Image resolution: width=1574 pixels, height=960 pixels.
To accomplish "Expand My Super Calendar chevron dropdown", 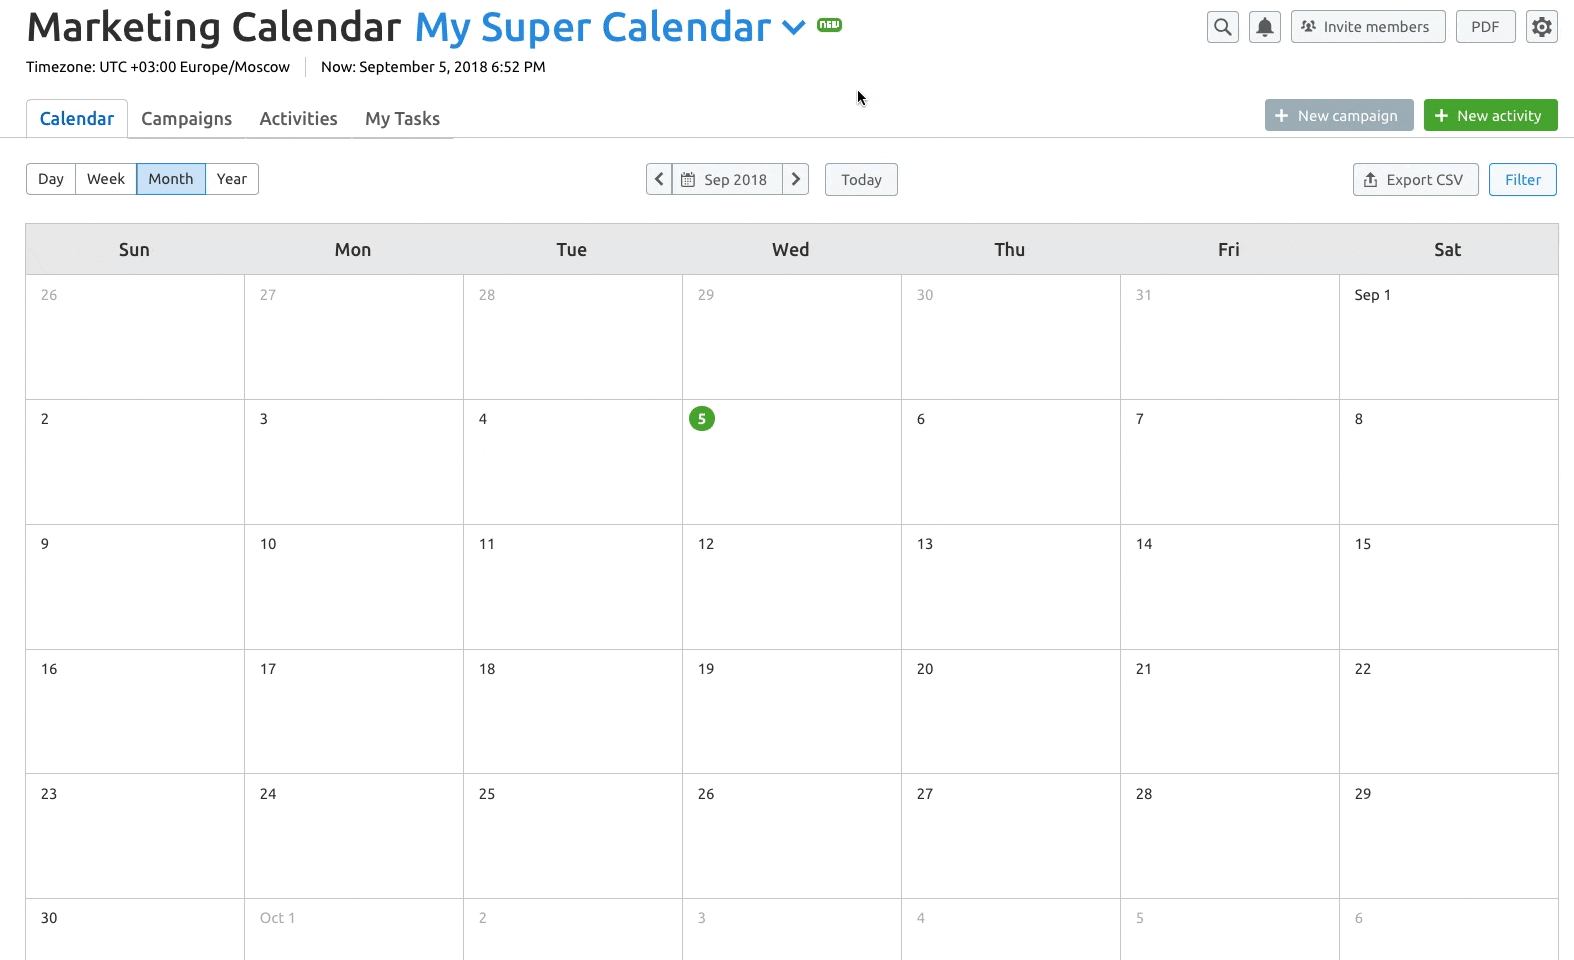I will click(793, 28).
